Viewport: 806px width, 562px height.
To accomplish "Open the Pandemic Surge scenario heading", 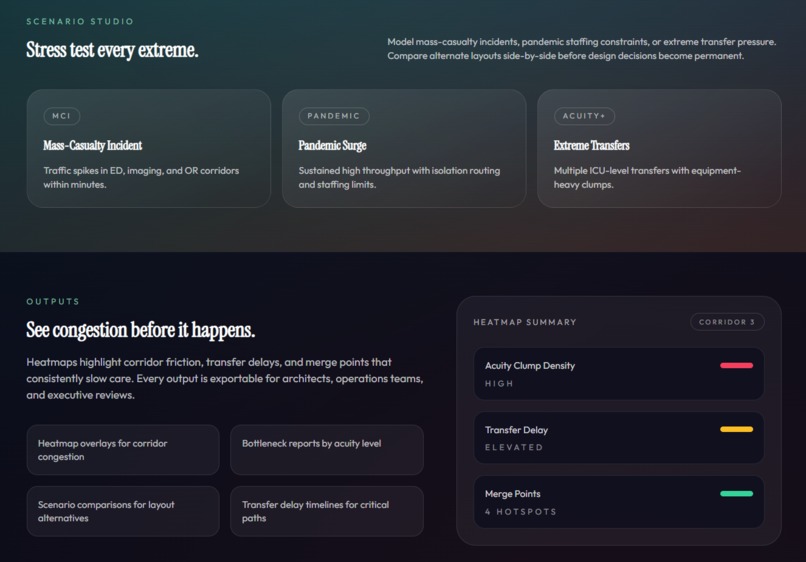I will tap(333, 146).
